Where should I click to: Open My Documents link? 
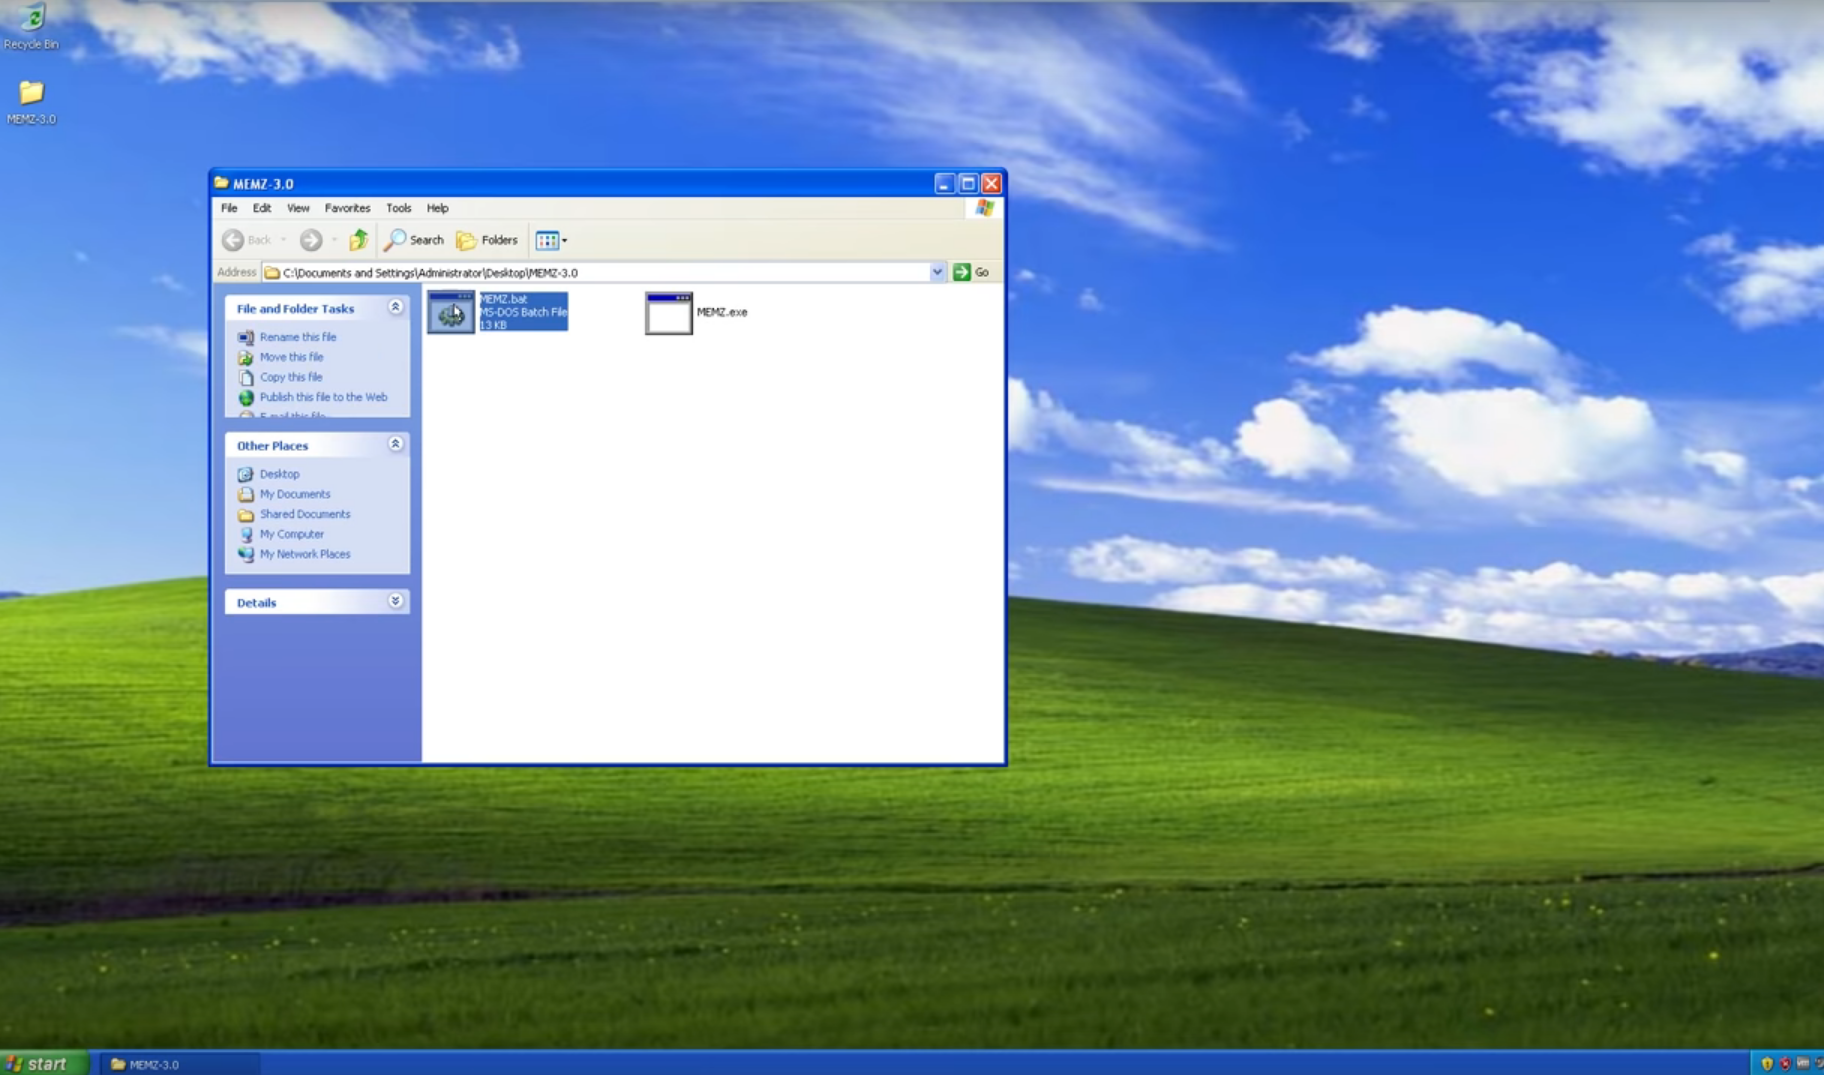(x=295, y=494)
